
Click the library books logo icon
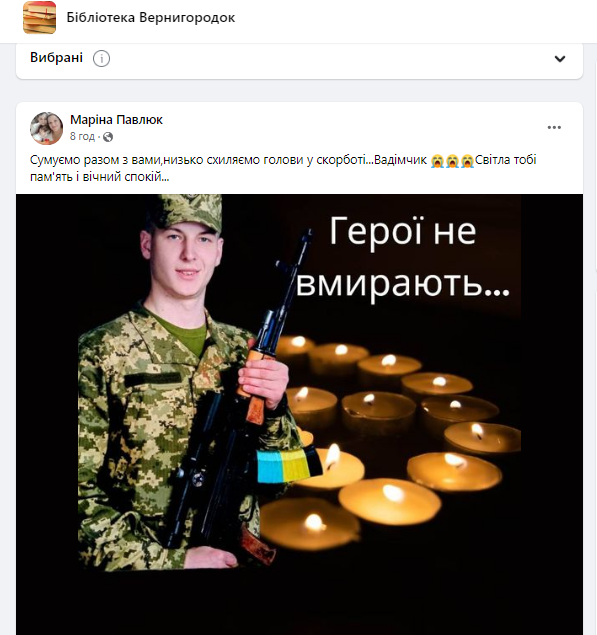[x=39, y=17]
